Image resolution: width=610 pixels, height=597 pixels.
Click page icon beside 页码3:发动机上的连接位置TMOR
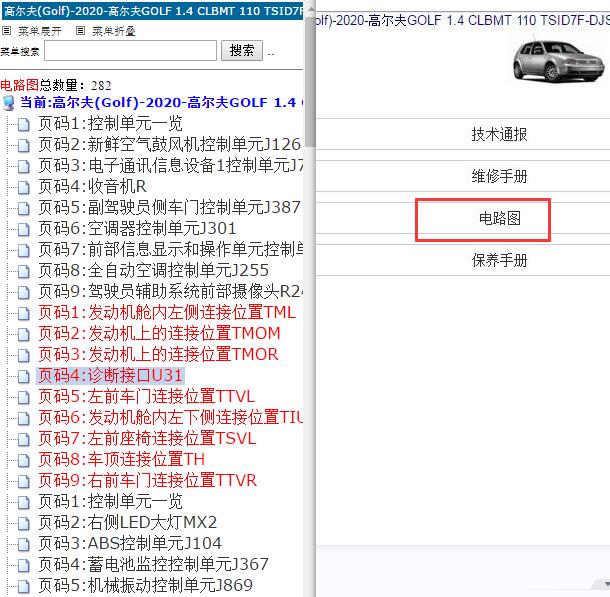pos(24,355)
